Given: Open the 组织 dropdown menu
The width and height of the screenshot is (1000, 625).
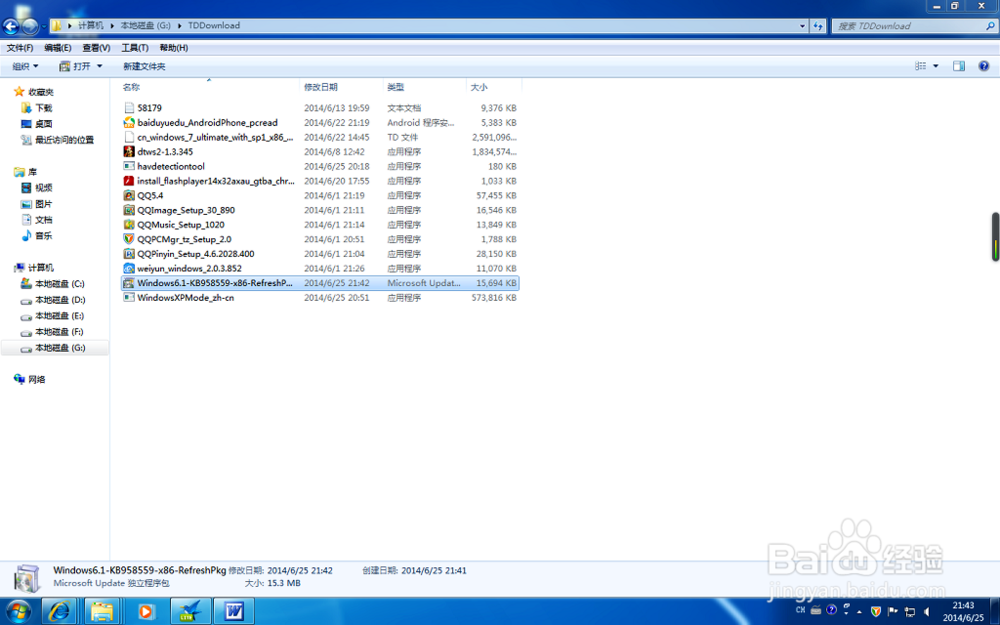Looking at the screenshot, I should coord(26,66).
